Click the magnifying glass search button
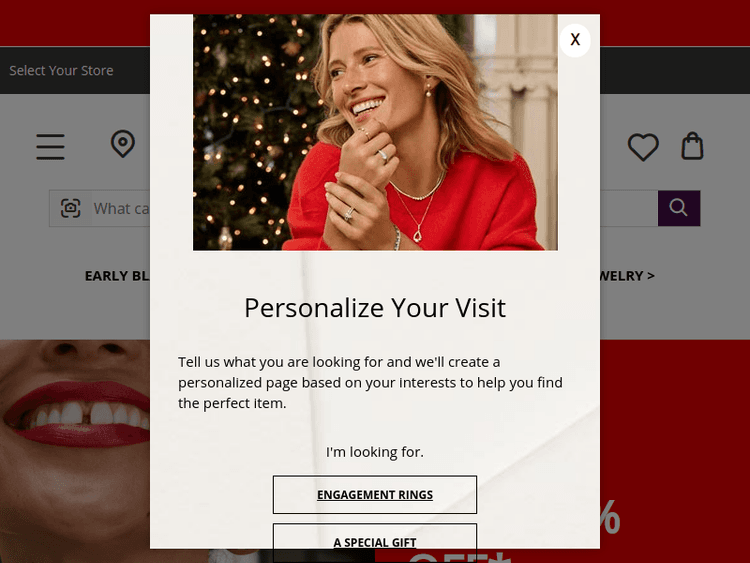The width and height of the screenshot is (750, 563). pos(679,208)
